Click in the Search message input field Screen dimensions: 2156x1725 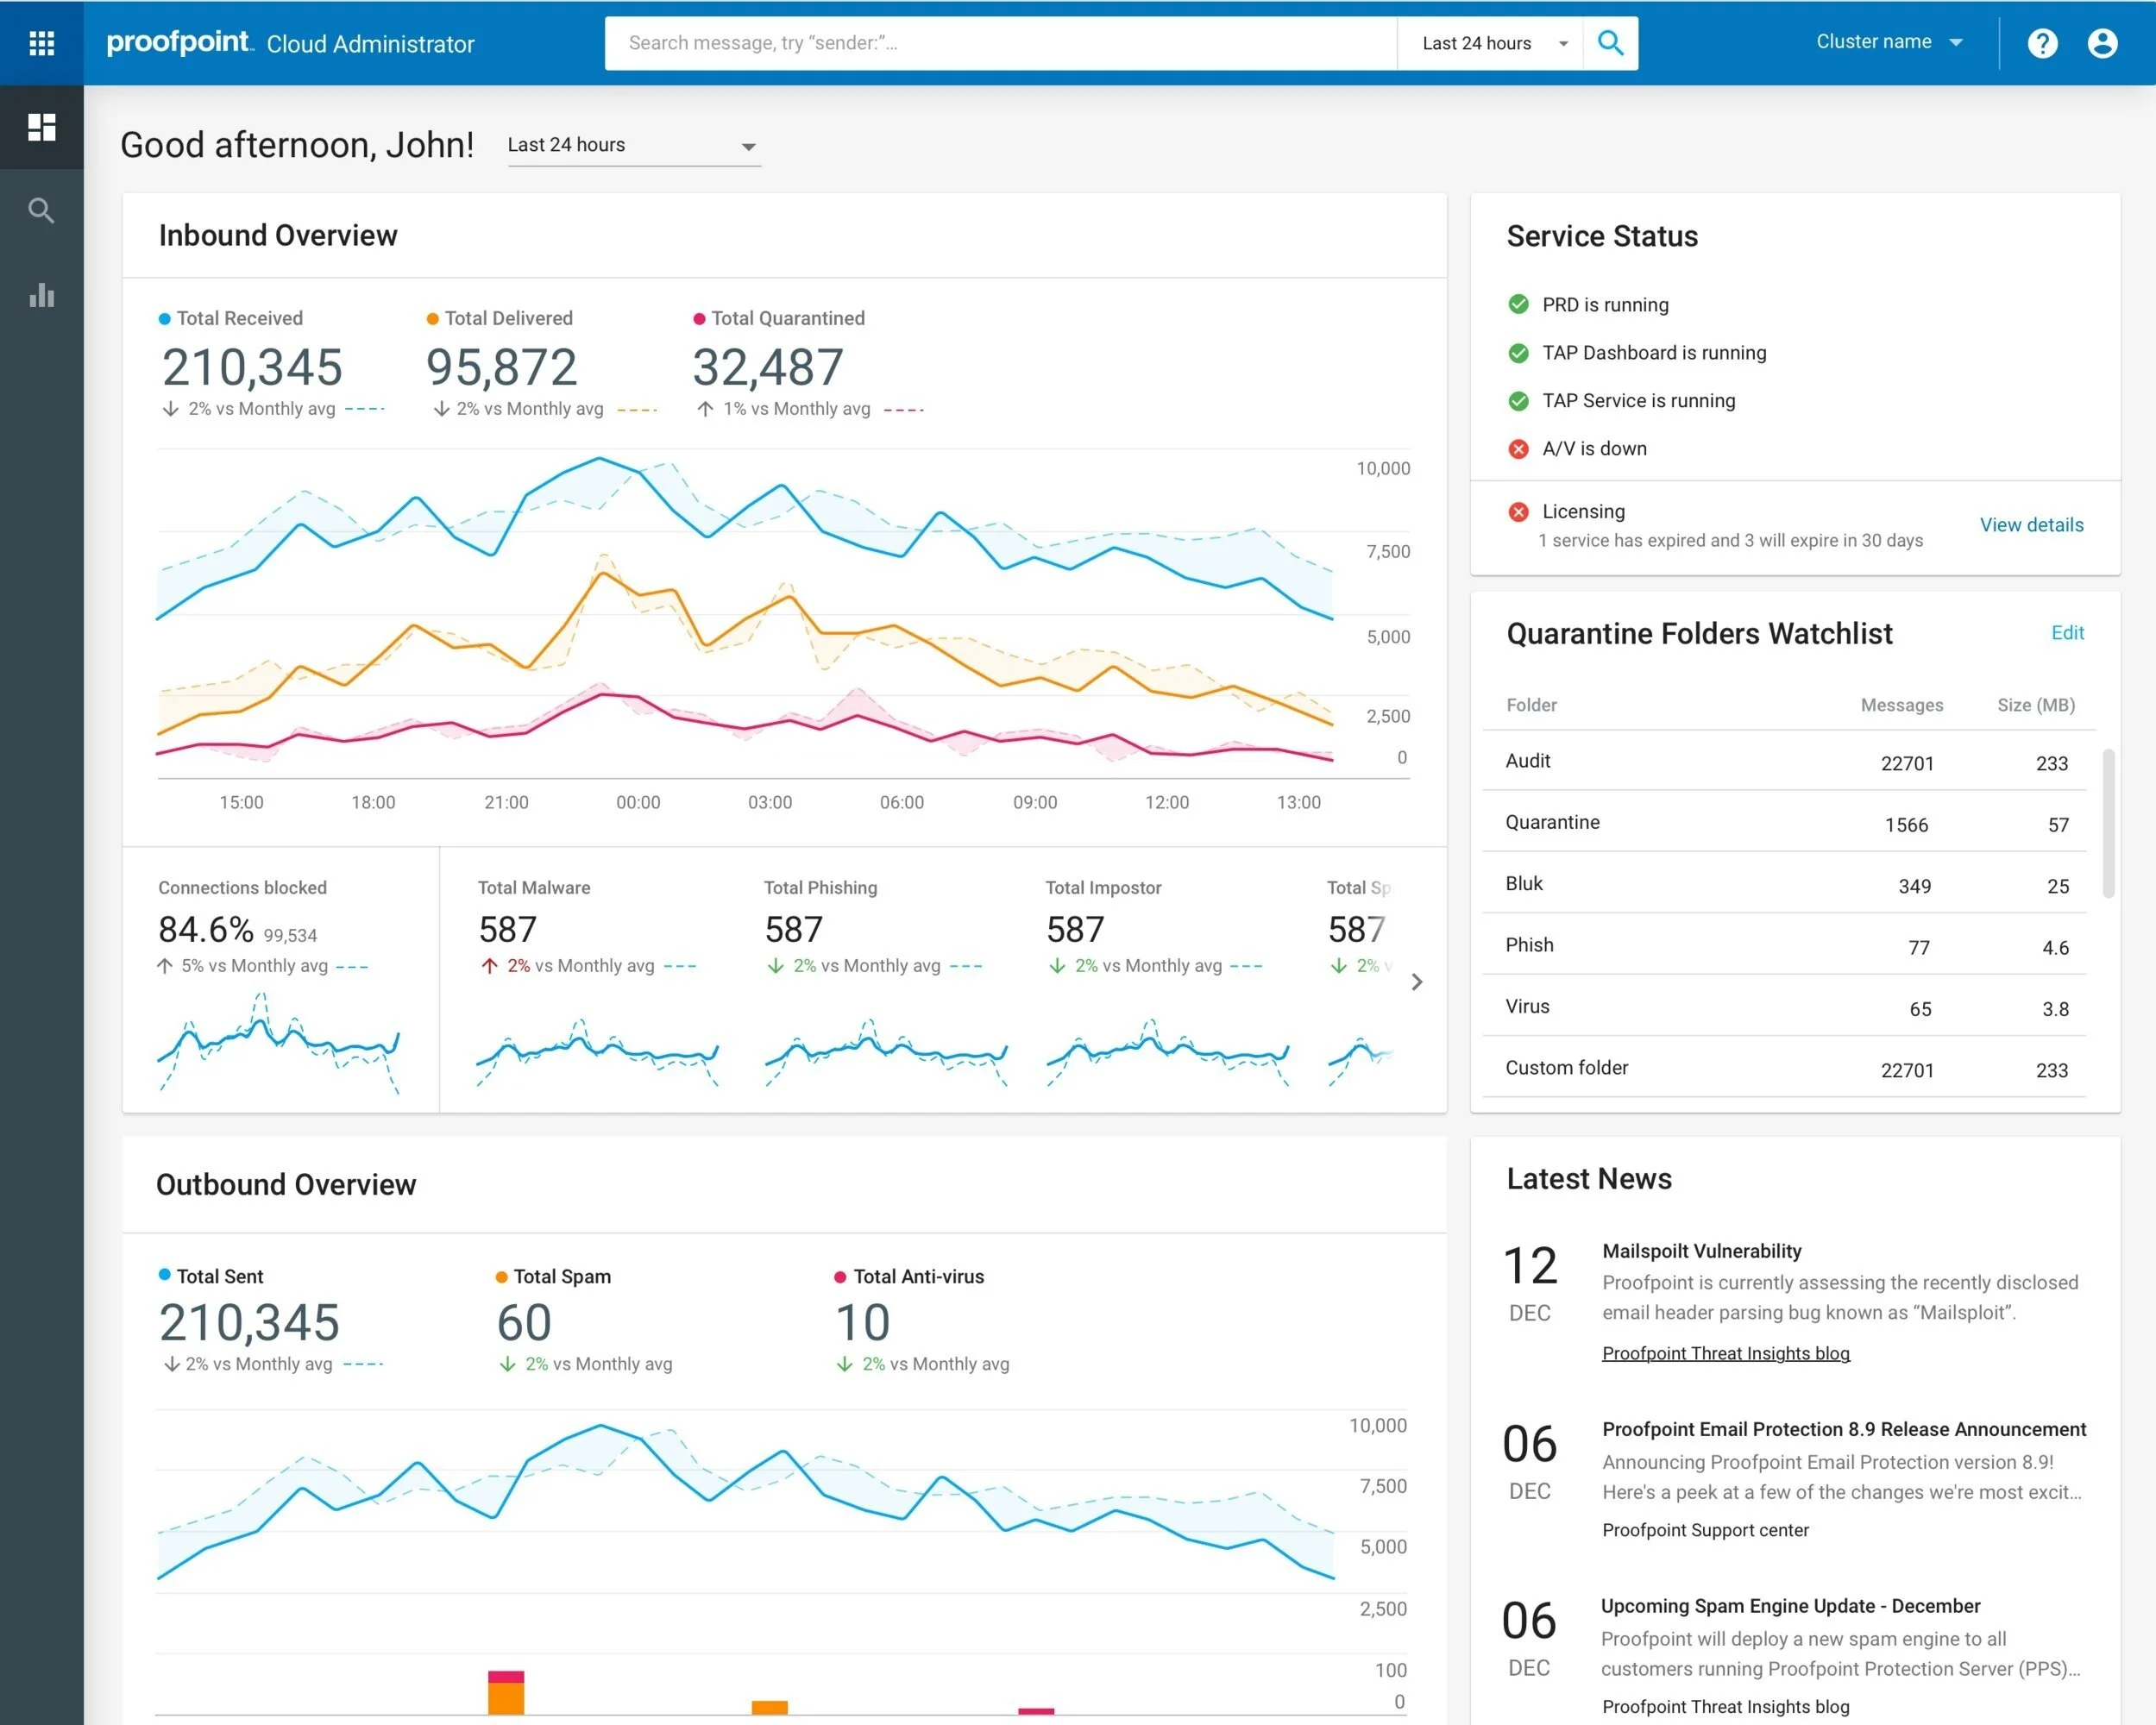[1000, 43]
